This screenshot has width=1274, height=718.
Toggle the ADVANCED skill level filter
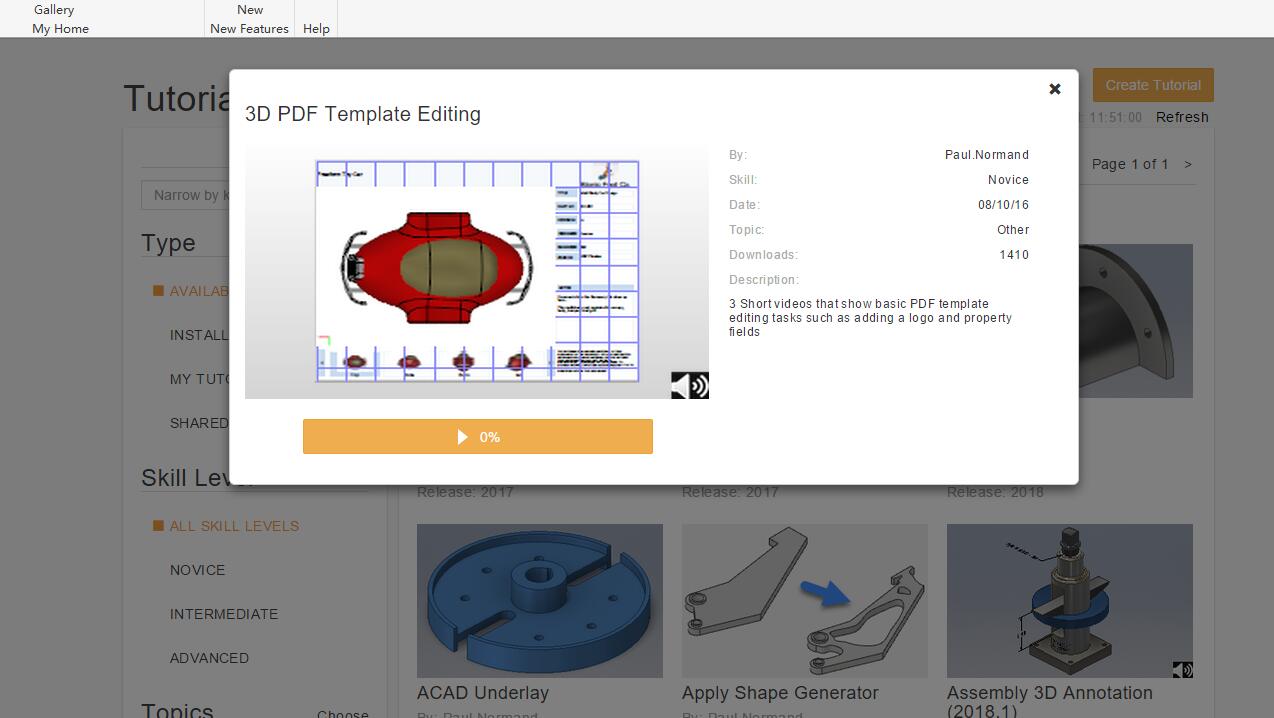coord(209,658)
